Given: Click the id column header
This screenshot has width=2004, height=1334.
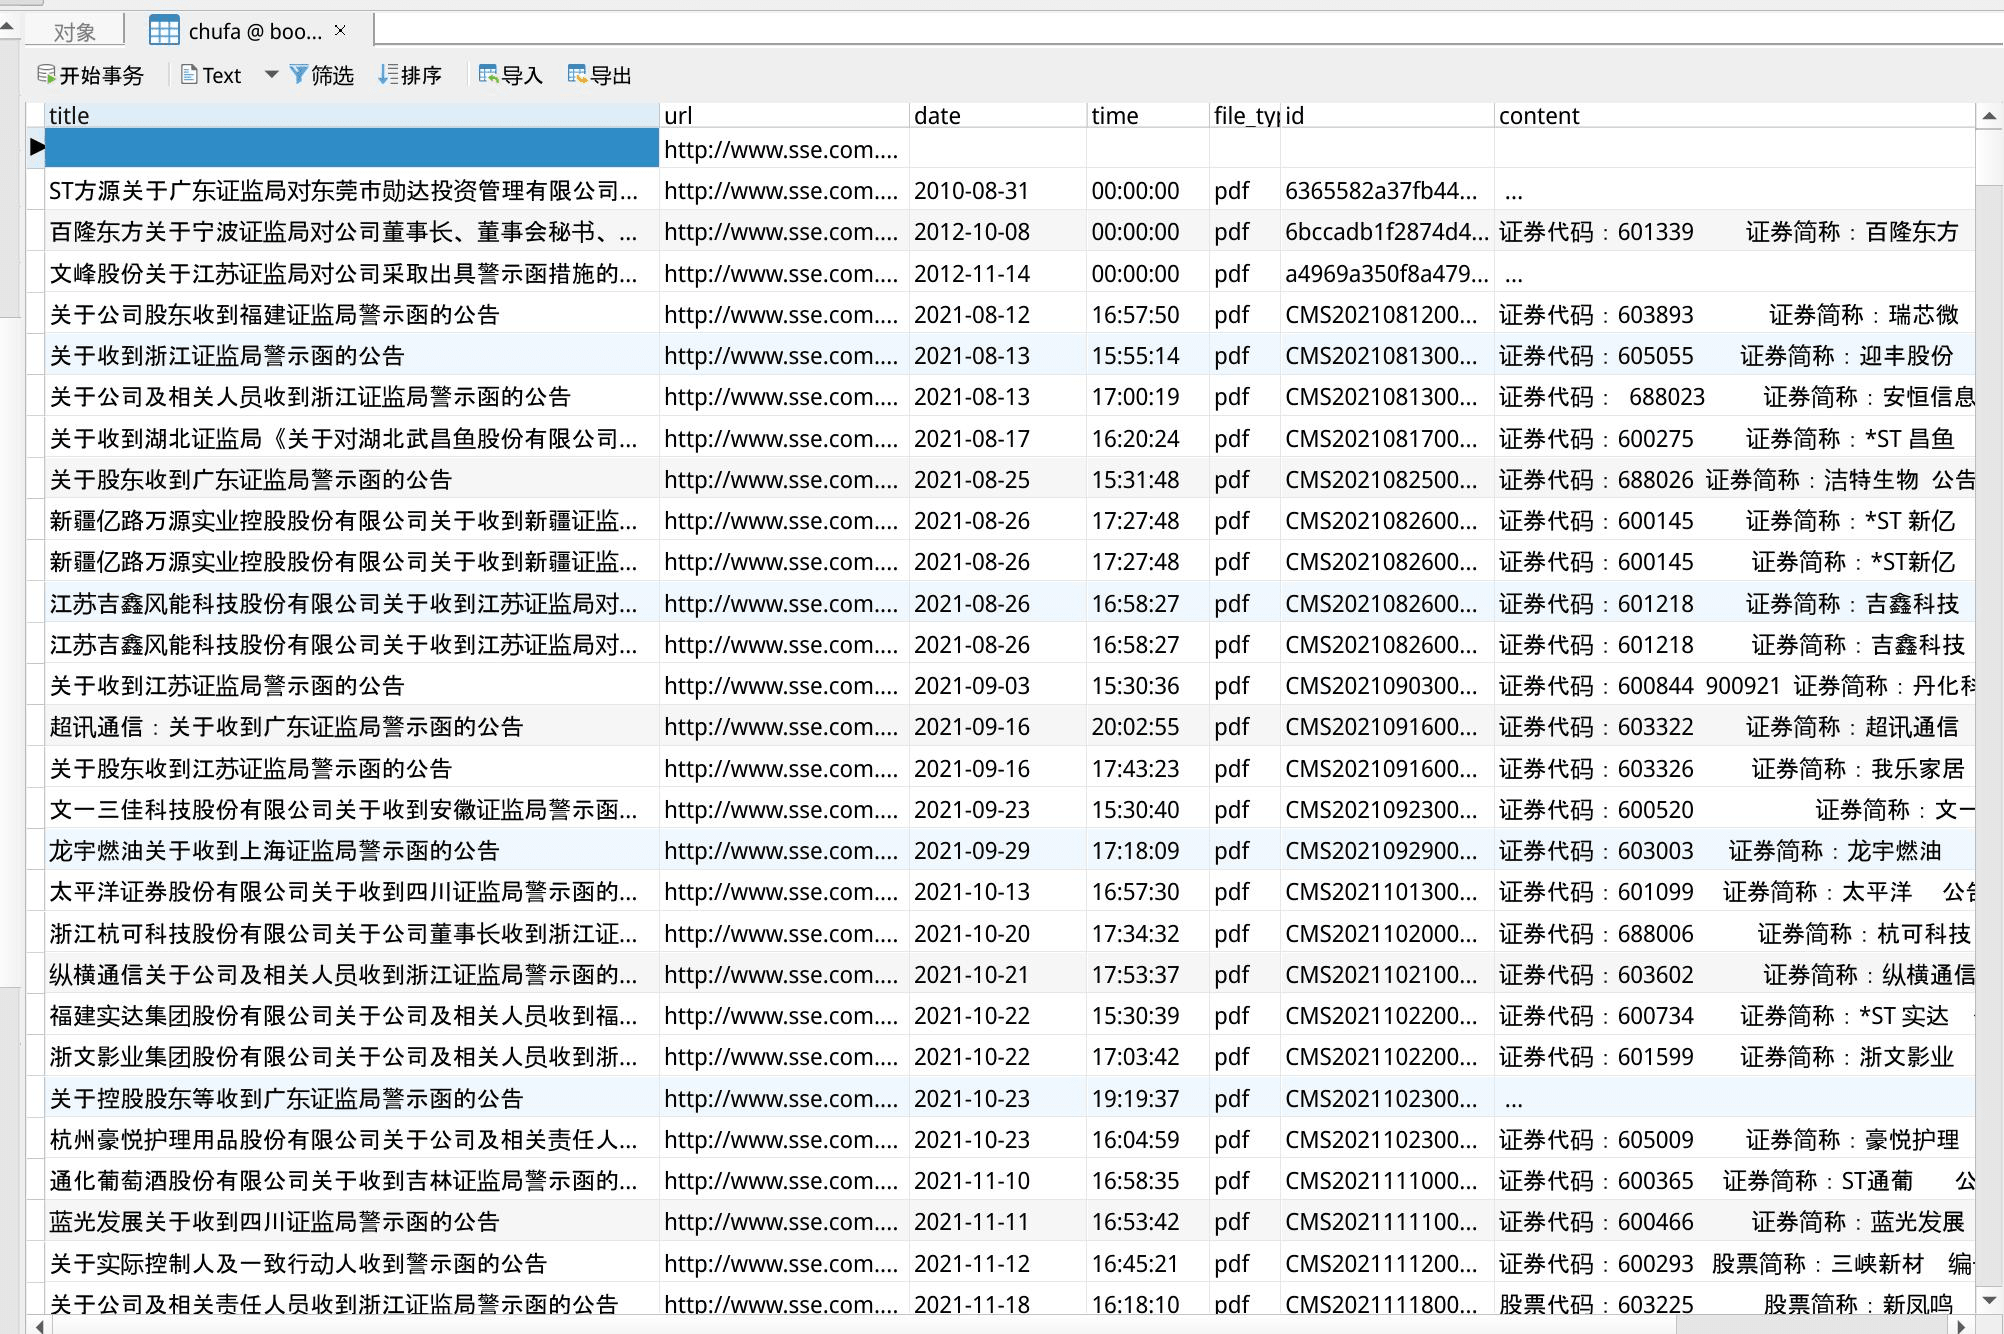Looking at the screenshot, I should [1387, 115].
